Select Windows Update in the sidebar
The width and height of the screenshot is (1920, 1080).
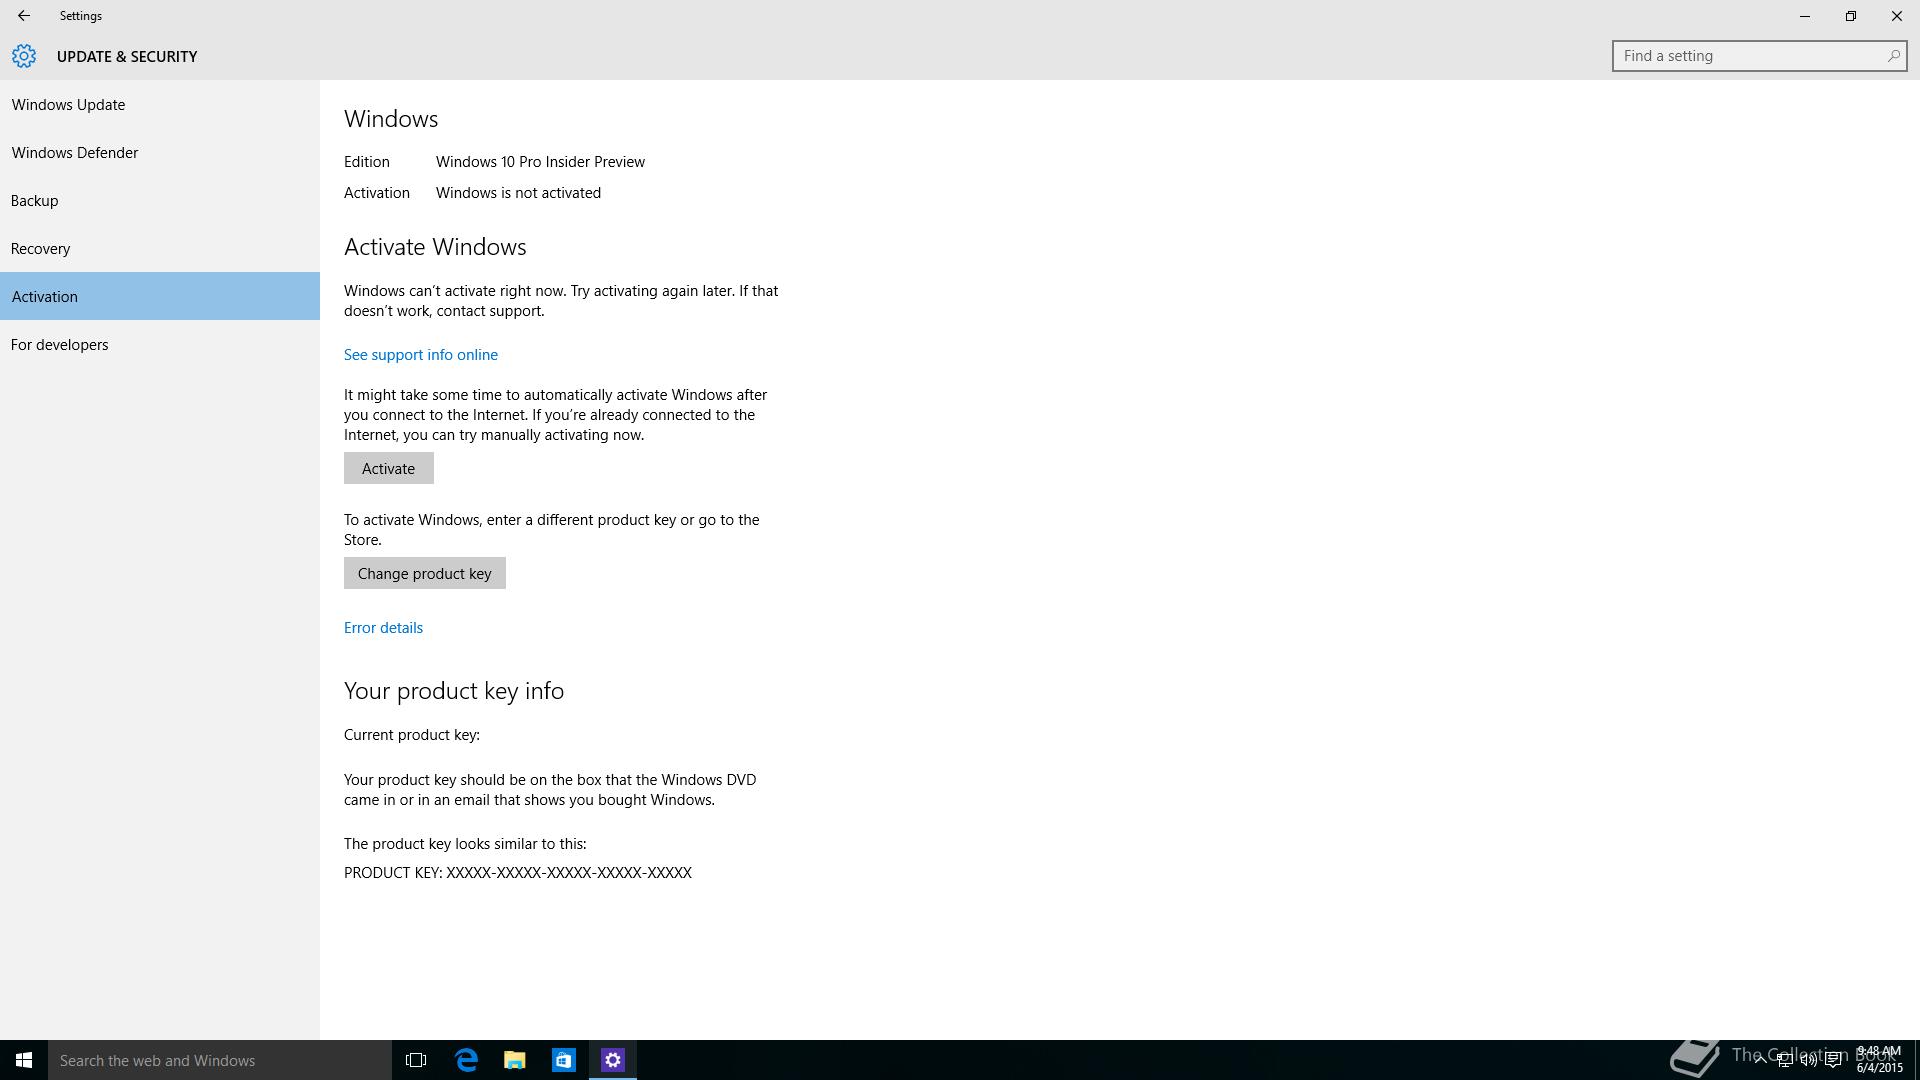pyautogui.click(x=160, y=105)
